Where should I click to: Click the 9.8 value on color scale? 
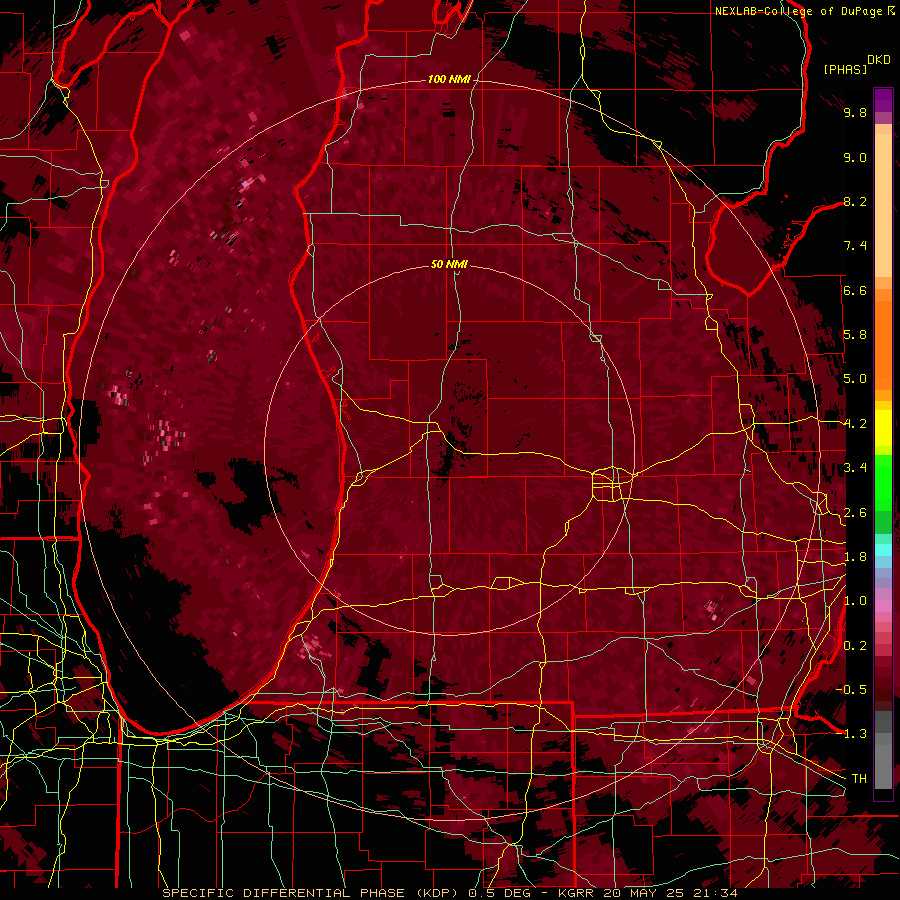855,112
